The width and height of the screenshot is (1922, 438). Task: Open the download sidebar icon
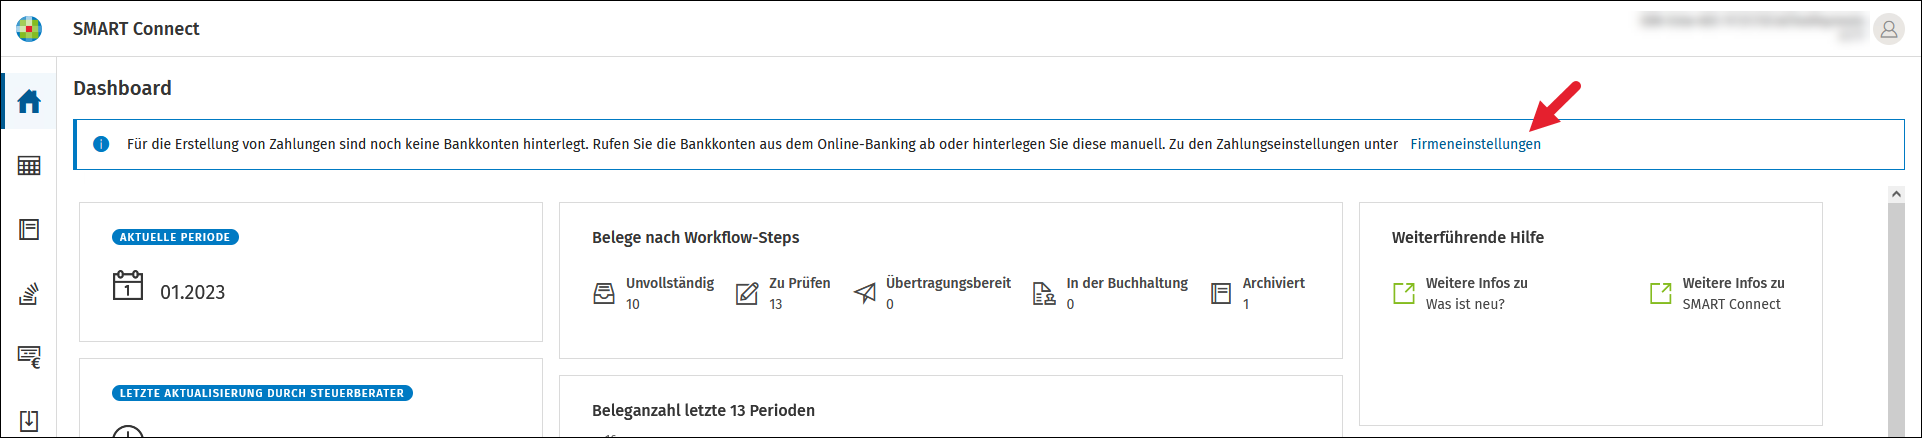coord(29,421)
